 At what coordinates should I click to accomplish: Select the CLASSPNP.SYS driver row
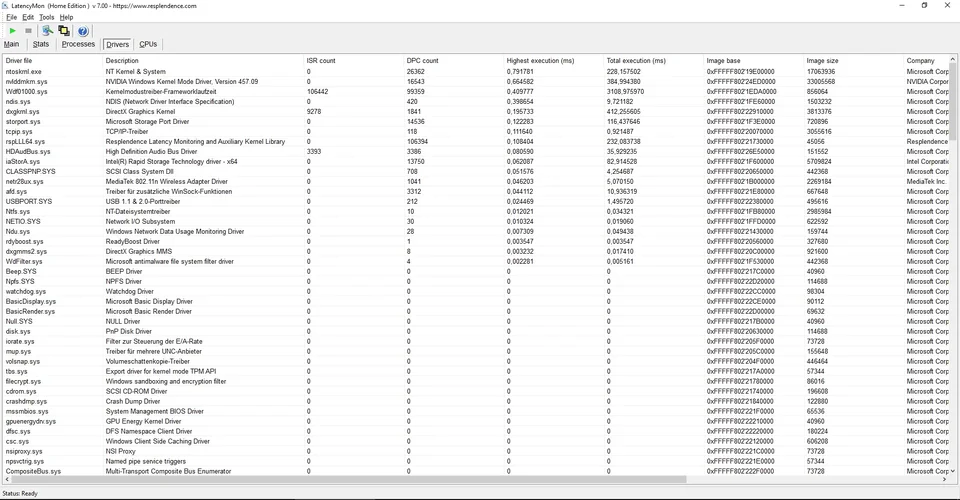click(476, 171)
